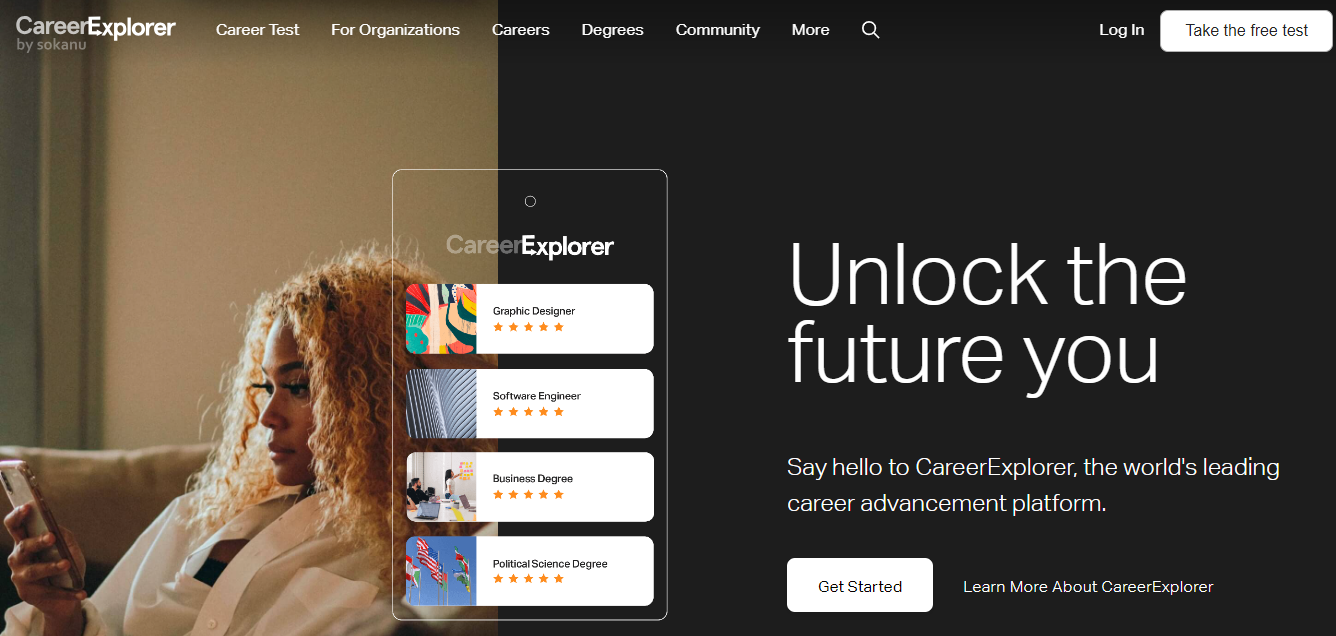Click the Political Science Degree flags thumbnail
1336x636 pixels.
pos(441,571)
